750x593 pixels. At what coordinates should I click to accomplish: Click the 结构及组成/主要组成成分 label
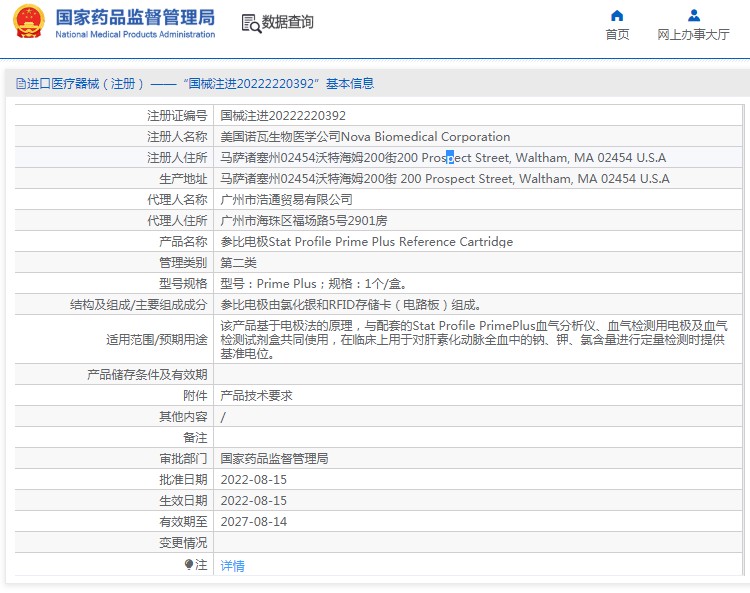pyautogui.click(x=139, y=305)
